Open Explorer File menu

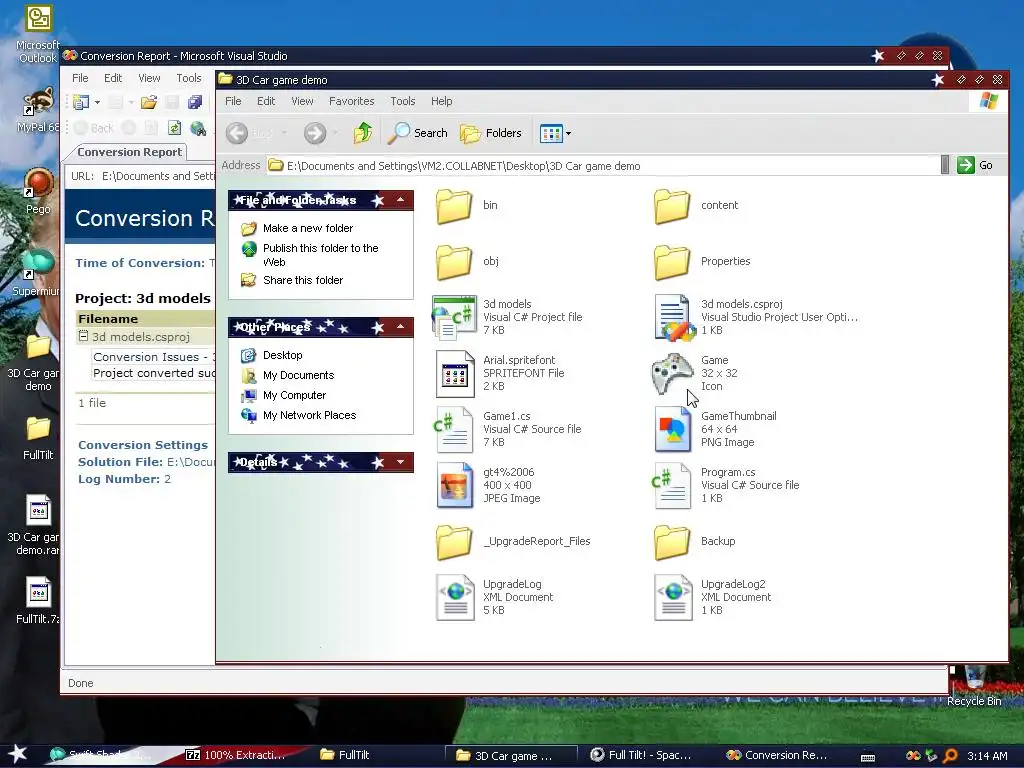(233, 101)
